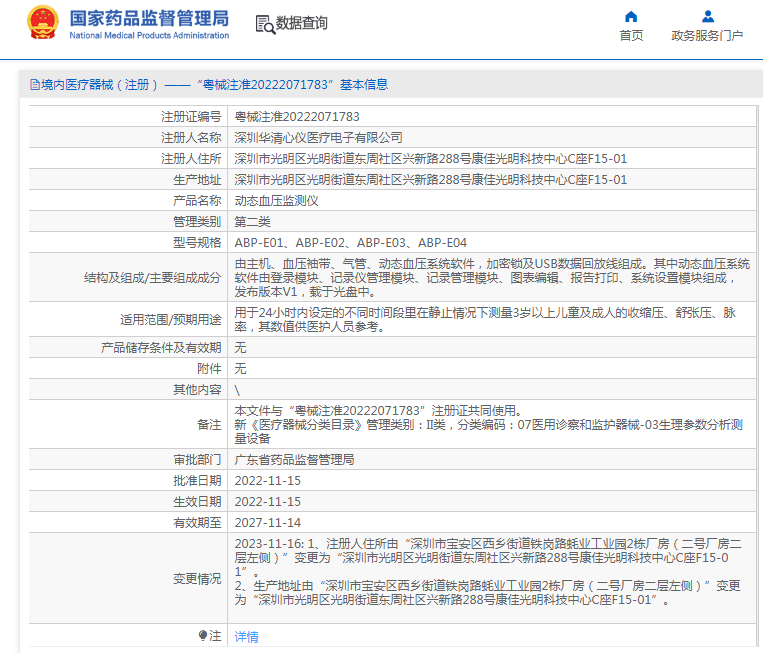763x653 pixels.
Task: Select the 注册人住所 label
Action: [191, 159]
